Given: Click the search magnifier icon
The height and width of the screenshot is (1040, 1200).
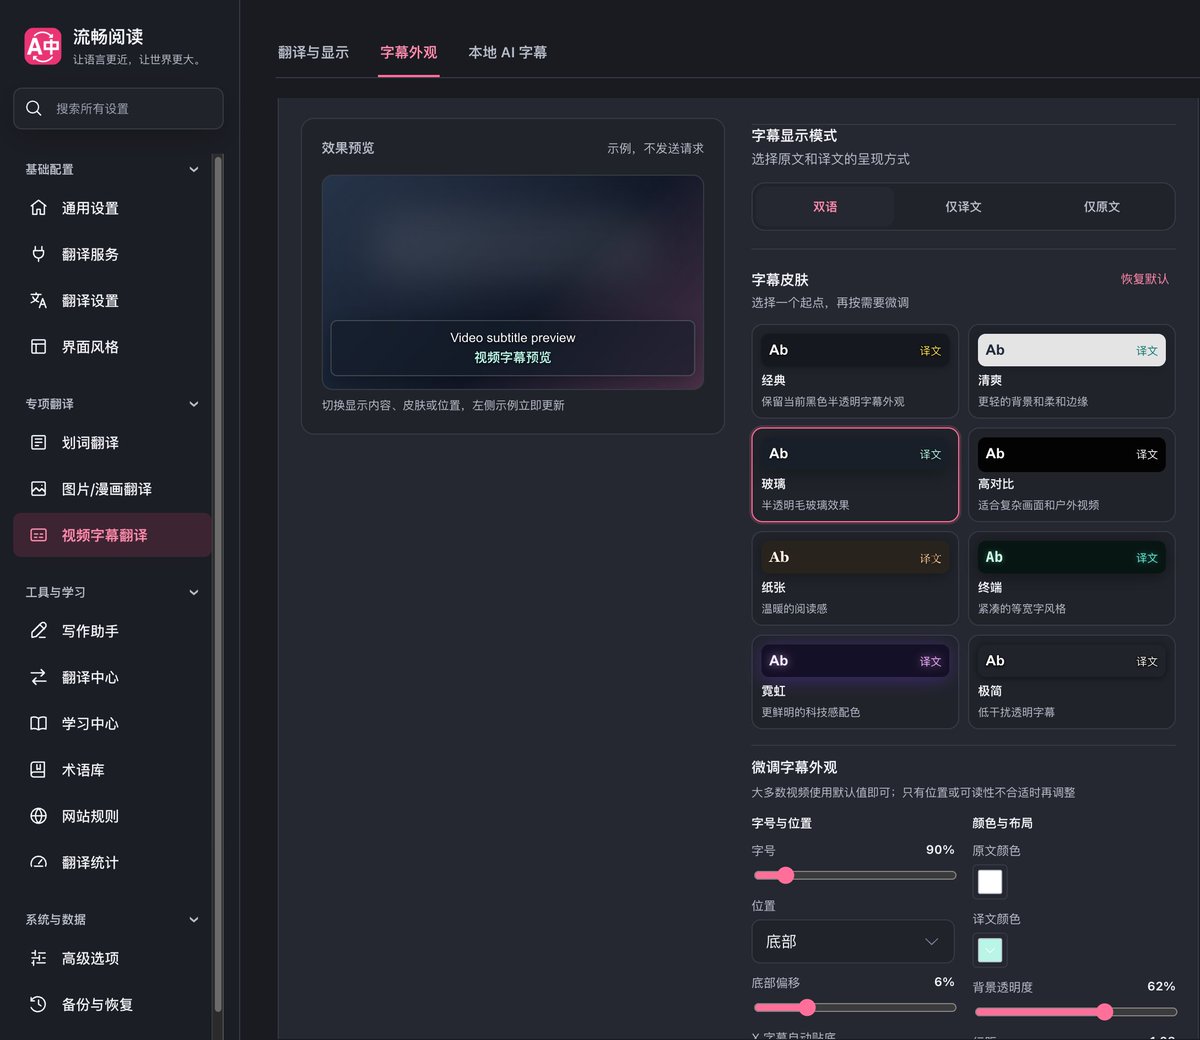Looking at the screenshot, I should click(x=34, y=108).
